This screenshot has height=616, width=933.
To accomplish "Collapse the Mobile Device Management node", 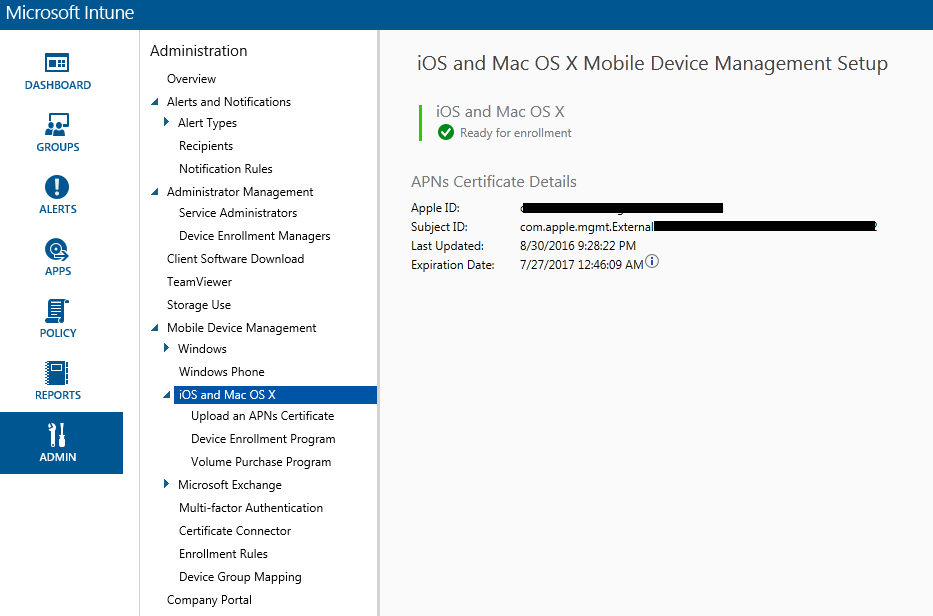I will pyautogui.click(x=155, y=328).
